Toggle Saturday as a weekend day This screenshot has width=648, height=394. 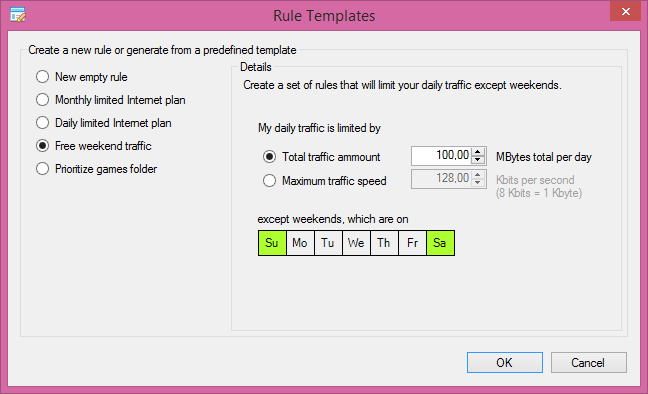pyautogui.click(x=441, y=243)
